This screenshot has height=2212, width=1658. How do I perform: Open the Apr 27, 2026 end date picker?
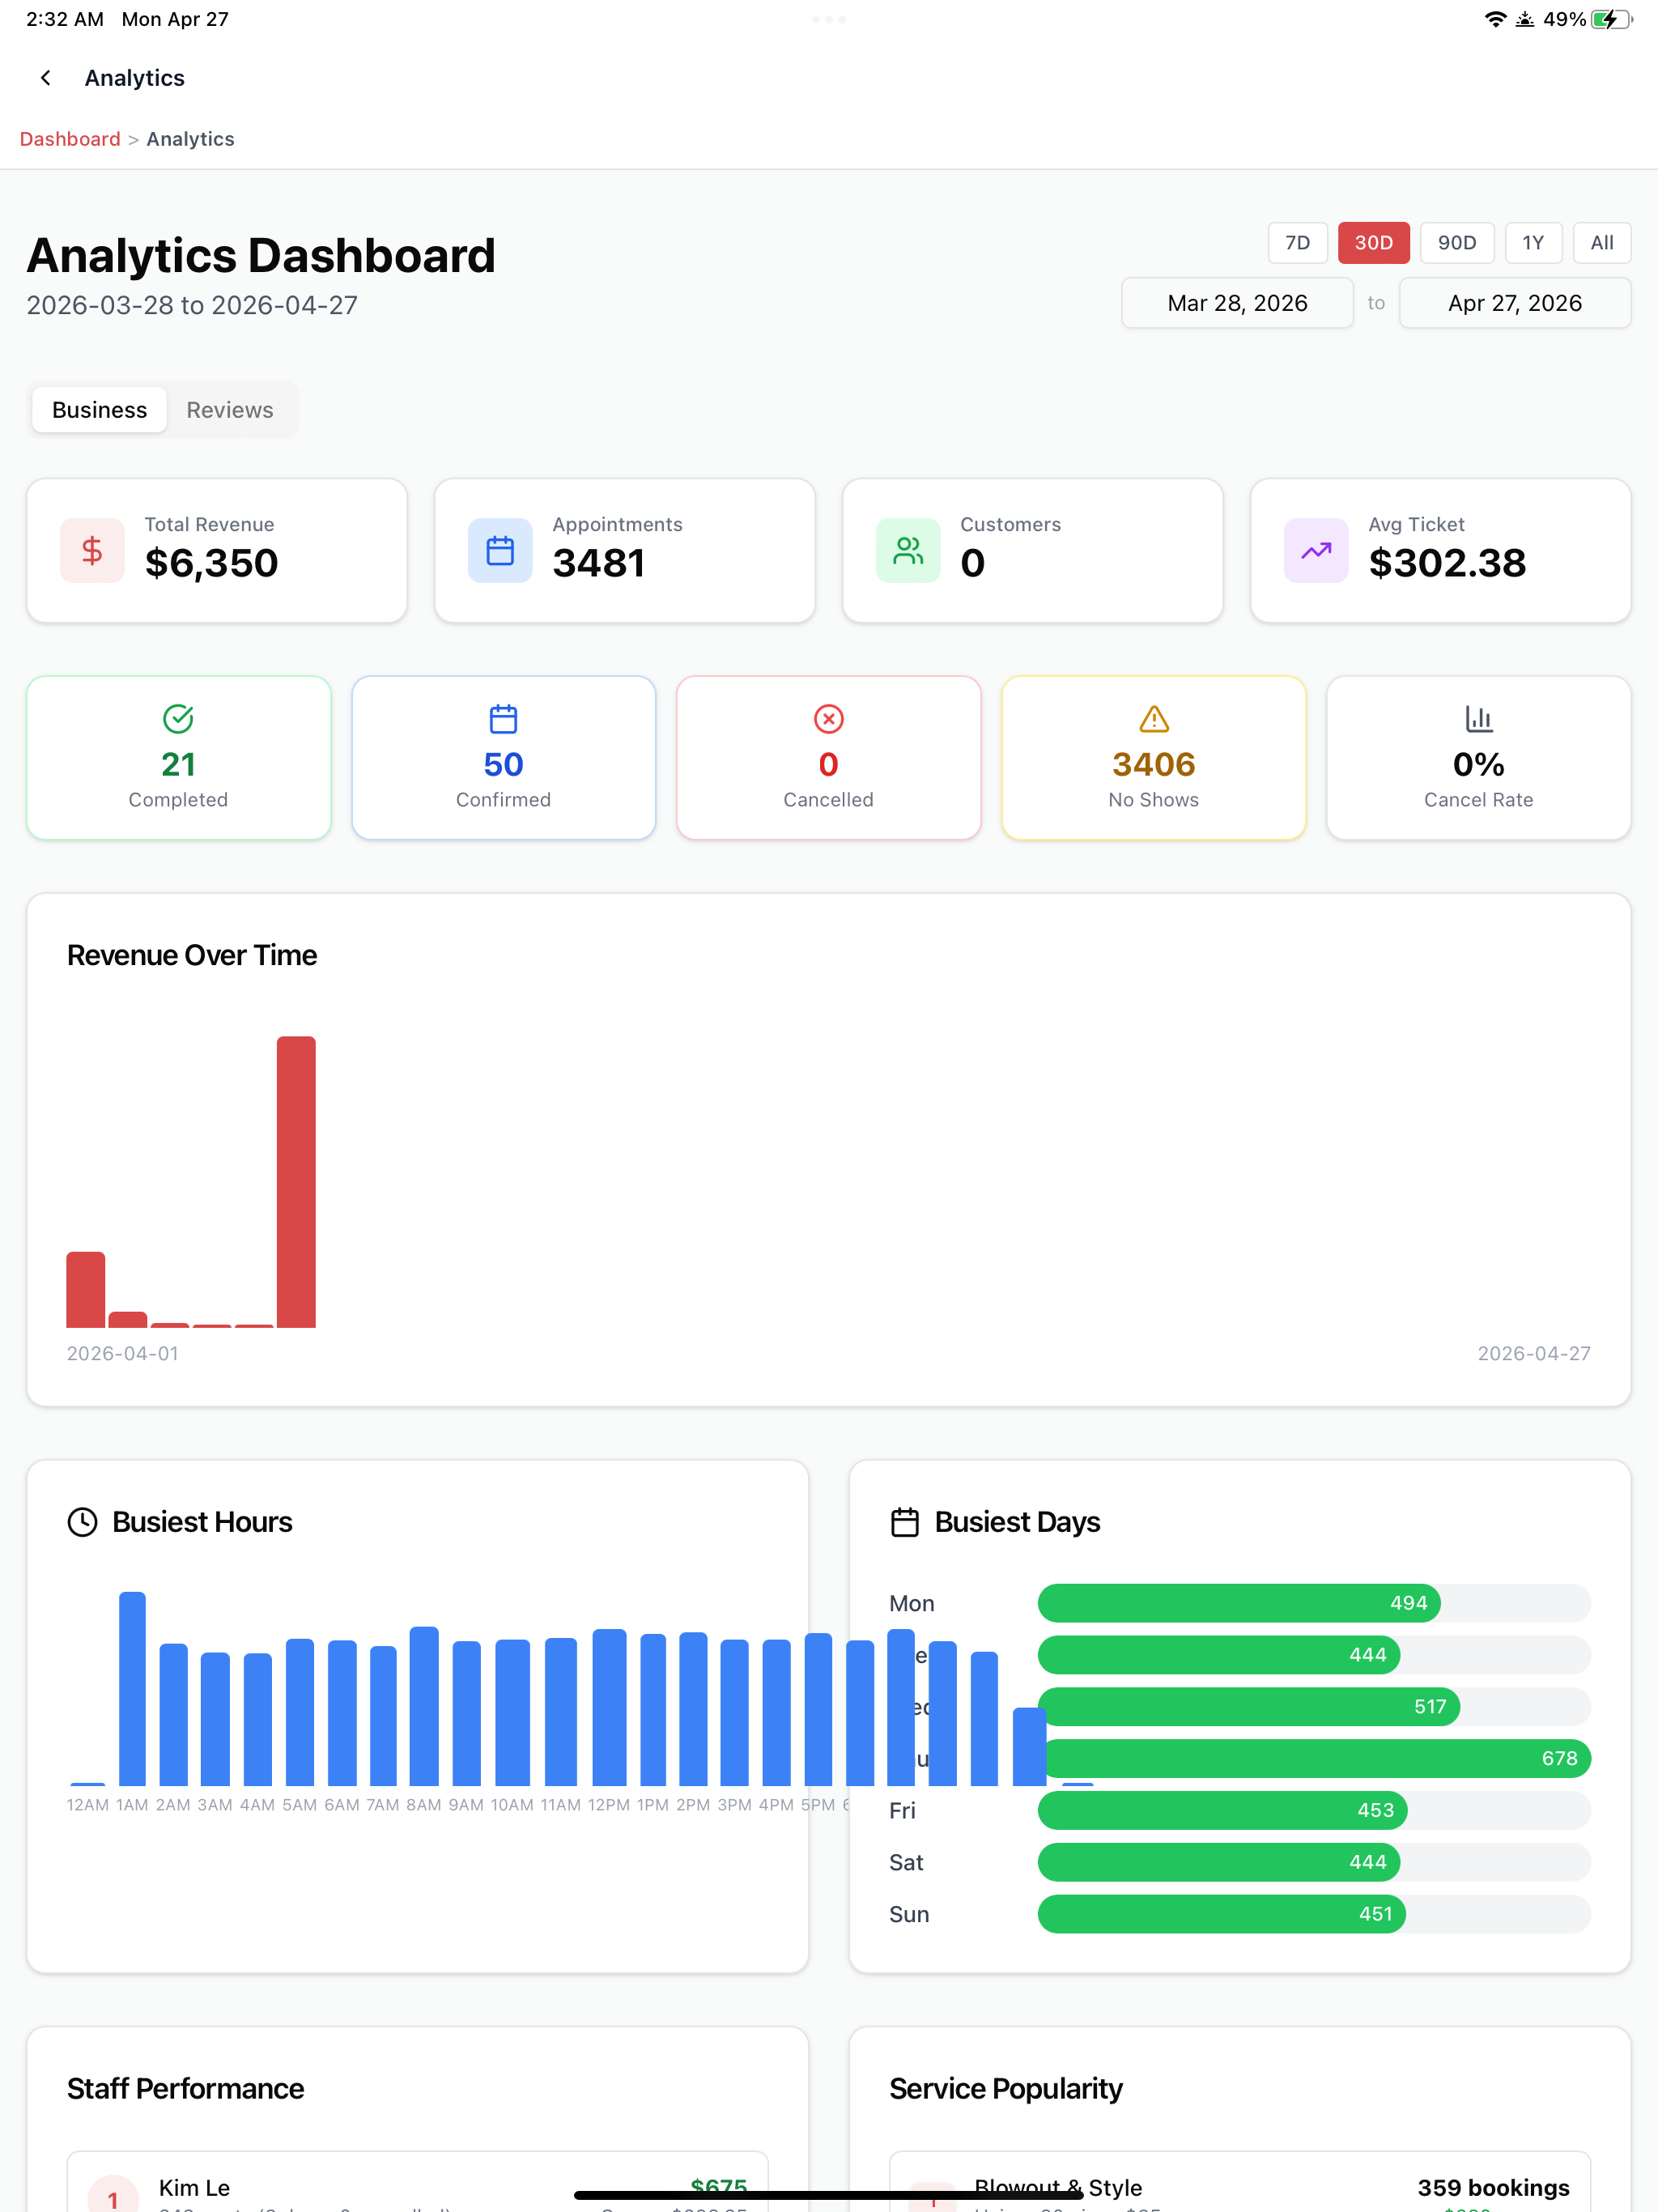(x=1514, y=303)
